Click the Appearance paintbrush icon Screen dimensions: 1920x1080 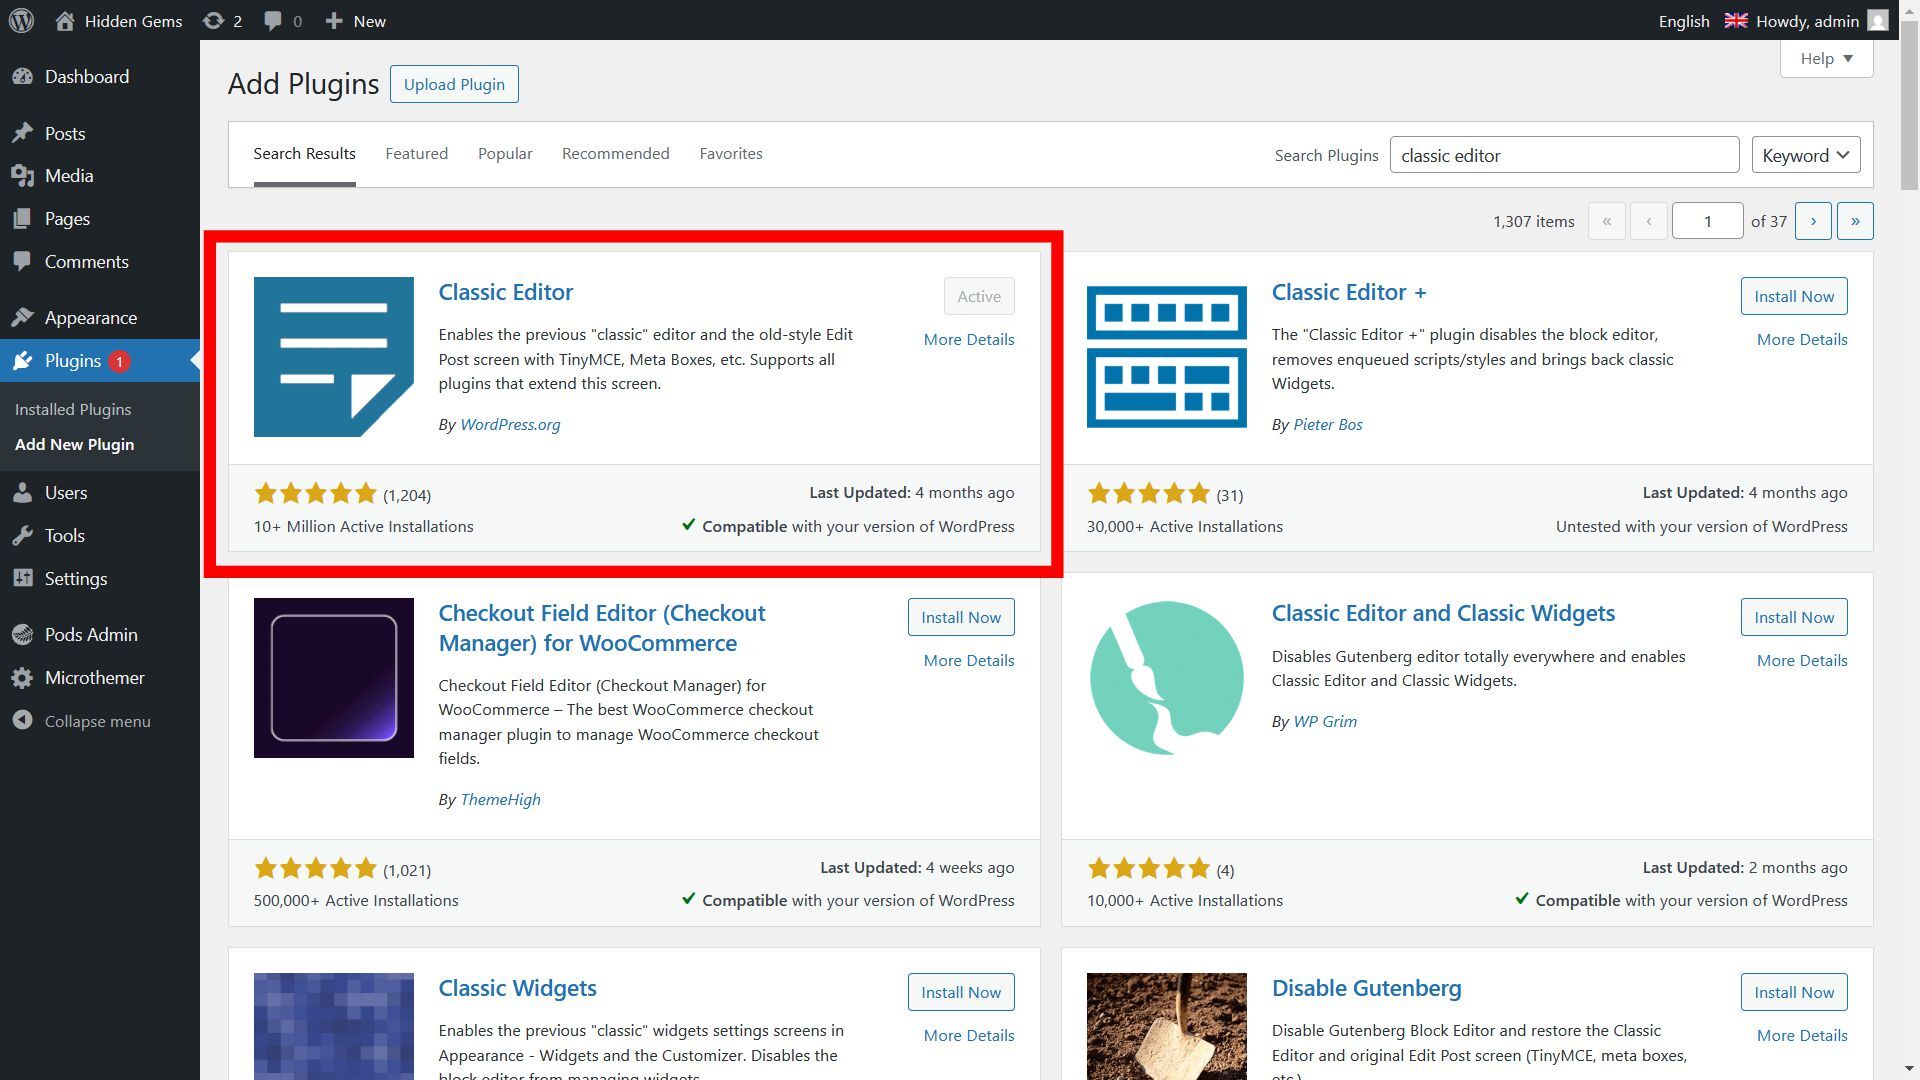coord(22,318)
